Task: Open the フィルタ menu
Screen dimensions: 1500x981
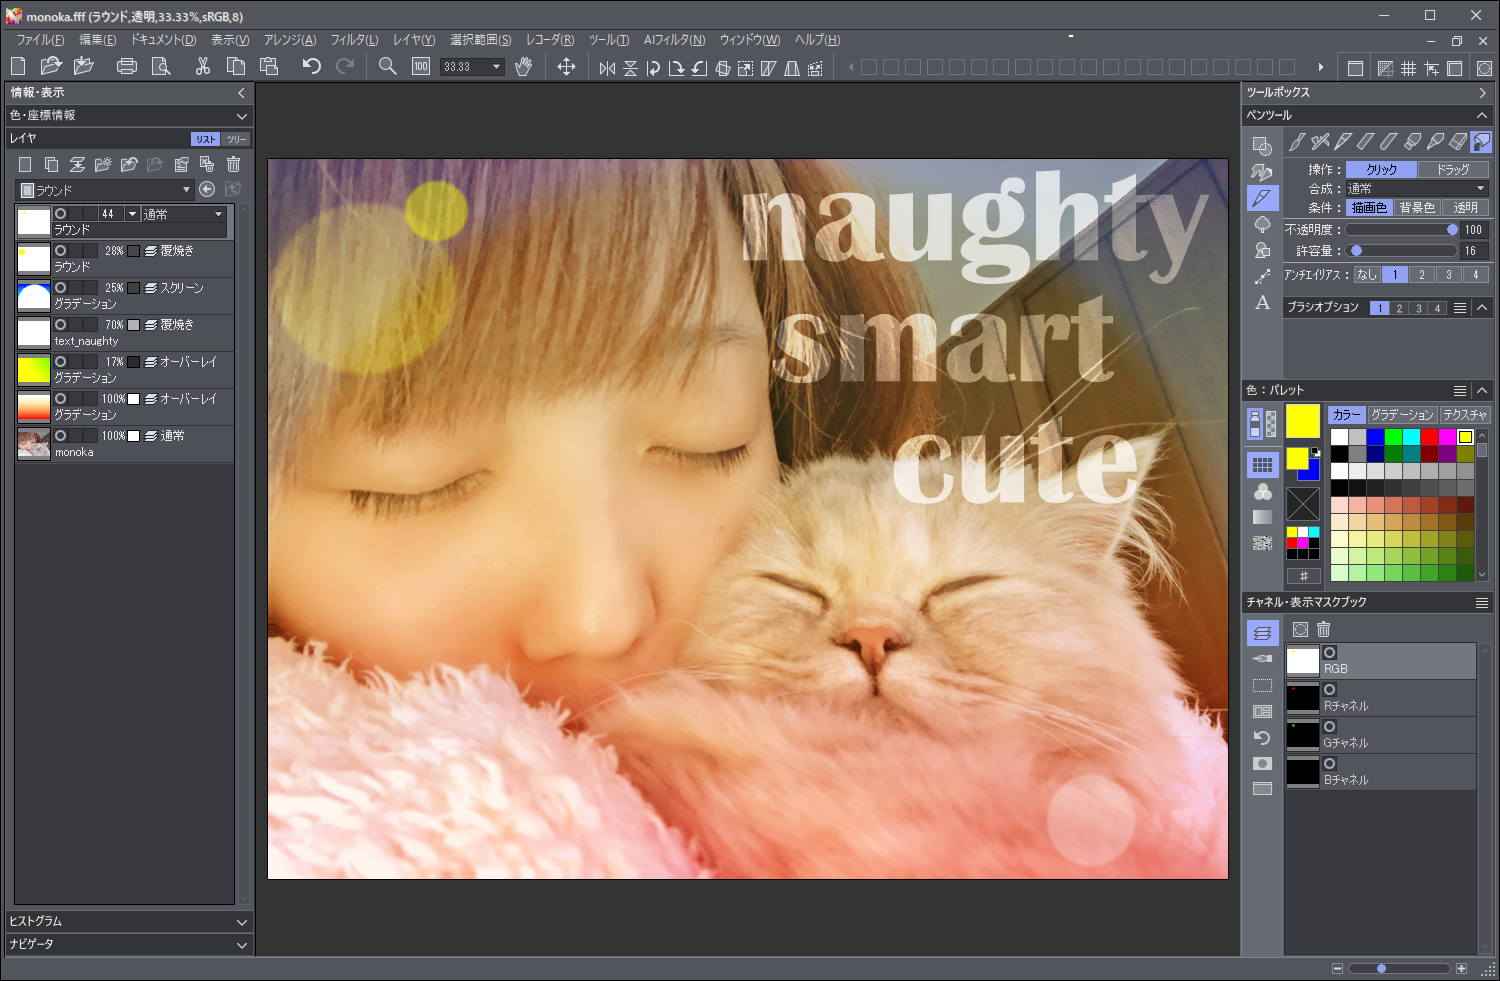Action: point(352,40)
